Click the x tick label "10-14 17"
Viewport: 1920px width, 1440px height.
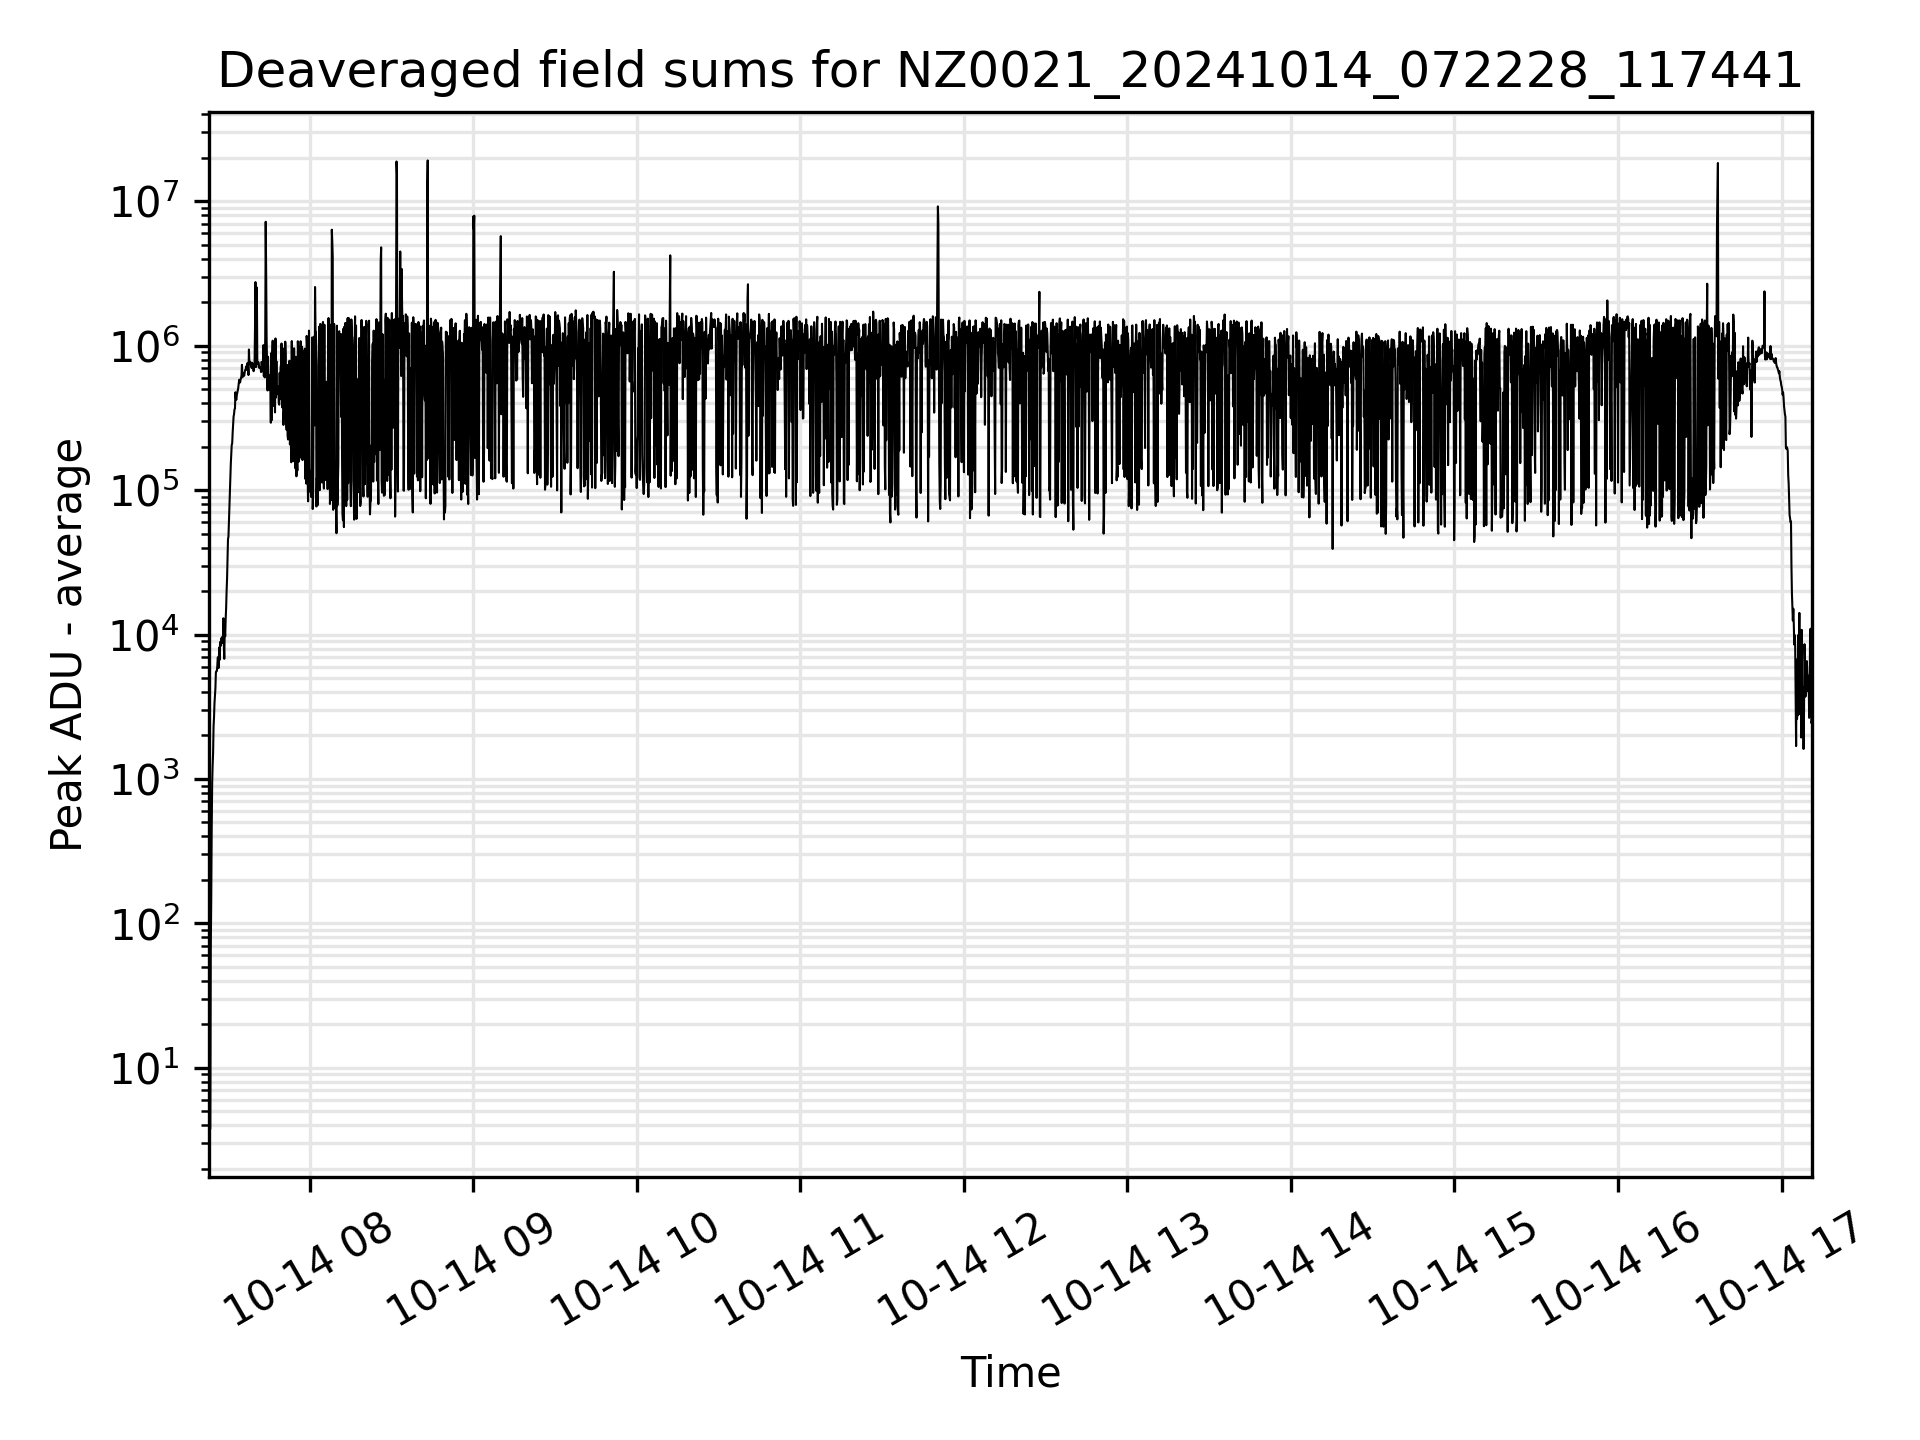(1780, 1267)
